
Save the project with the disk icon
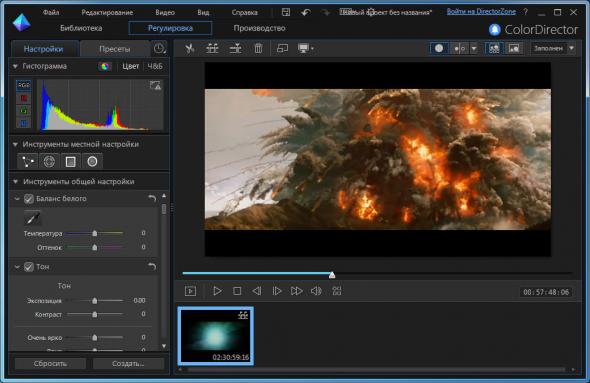click(x=286, y=12)
